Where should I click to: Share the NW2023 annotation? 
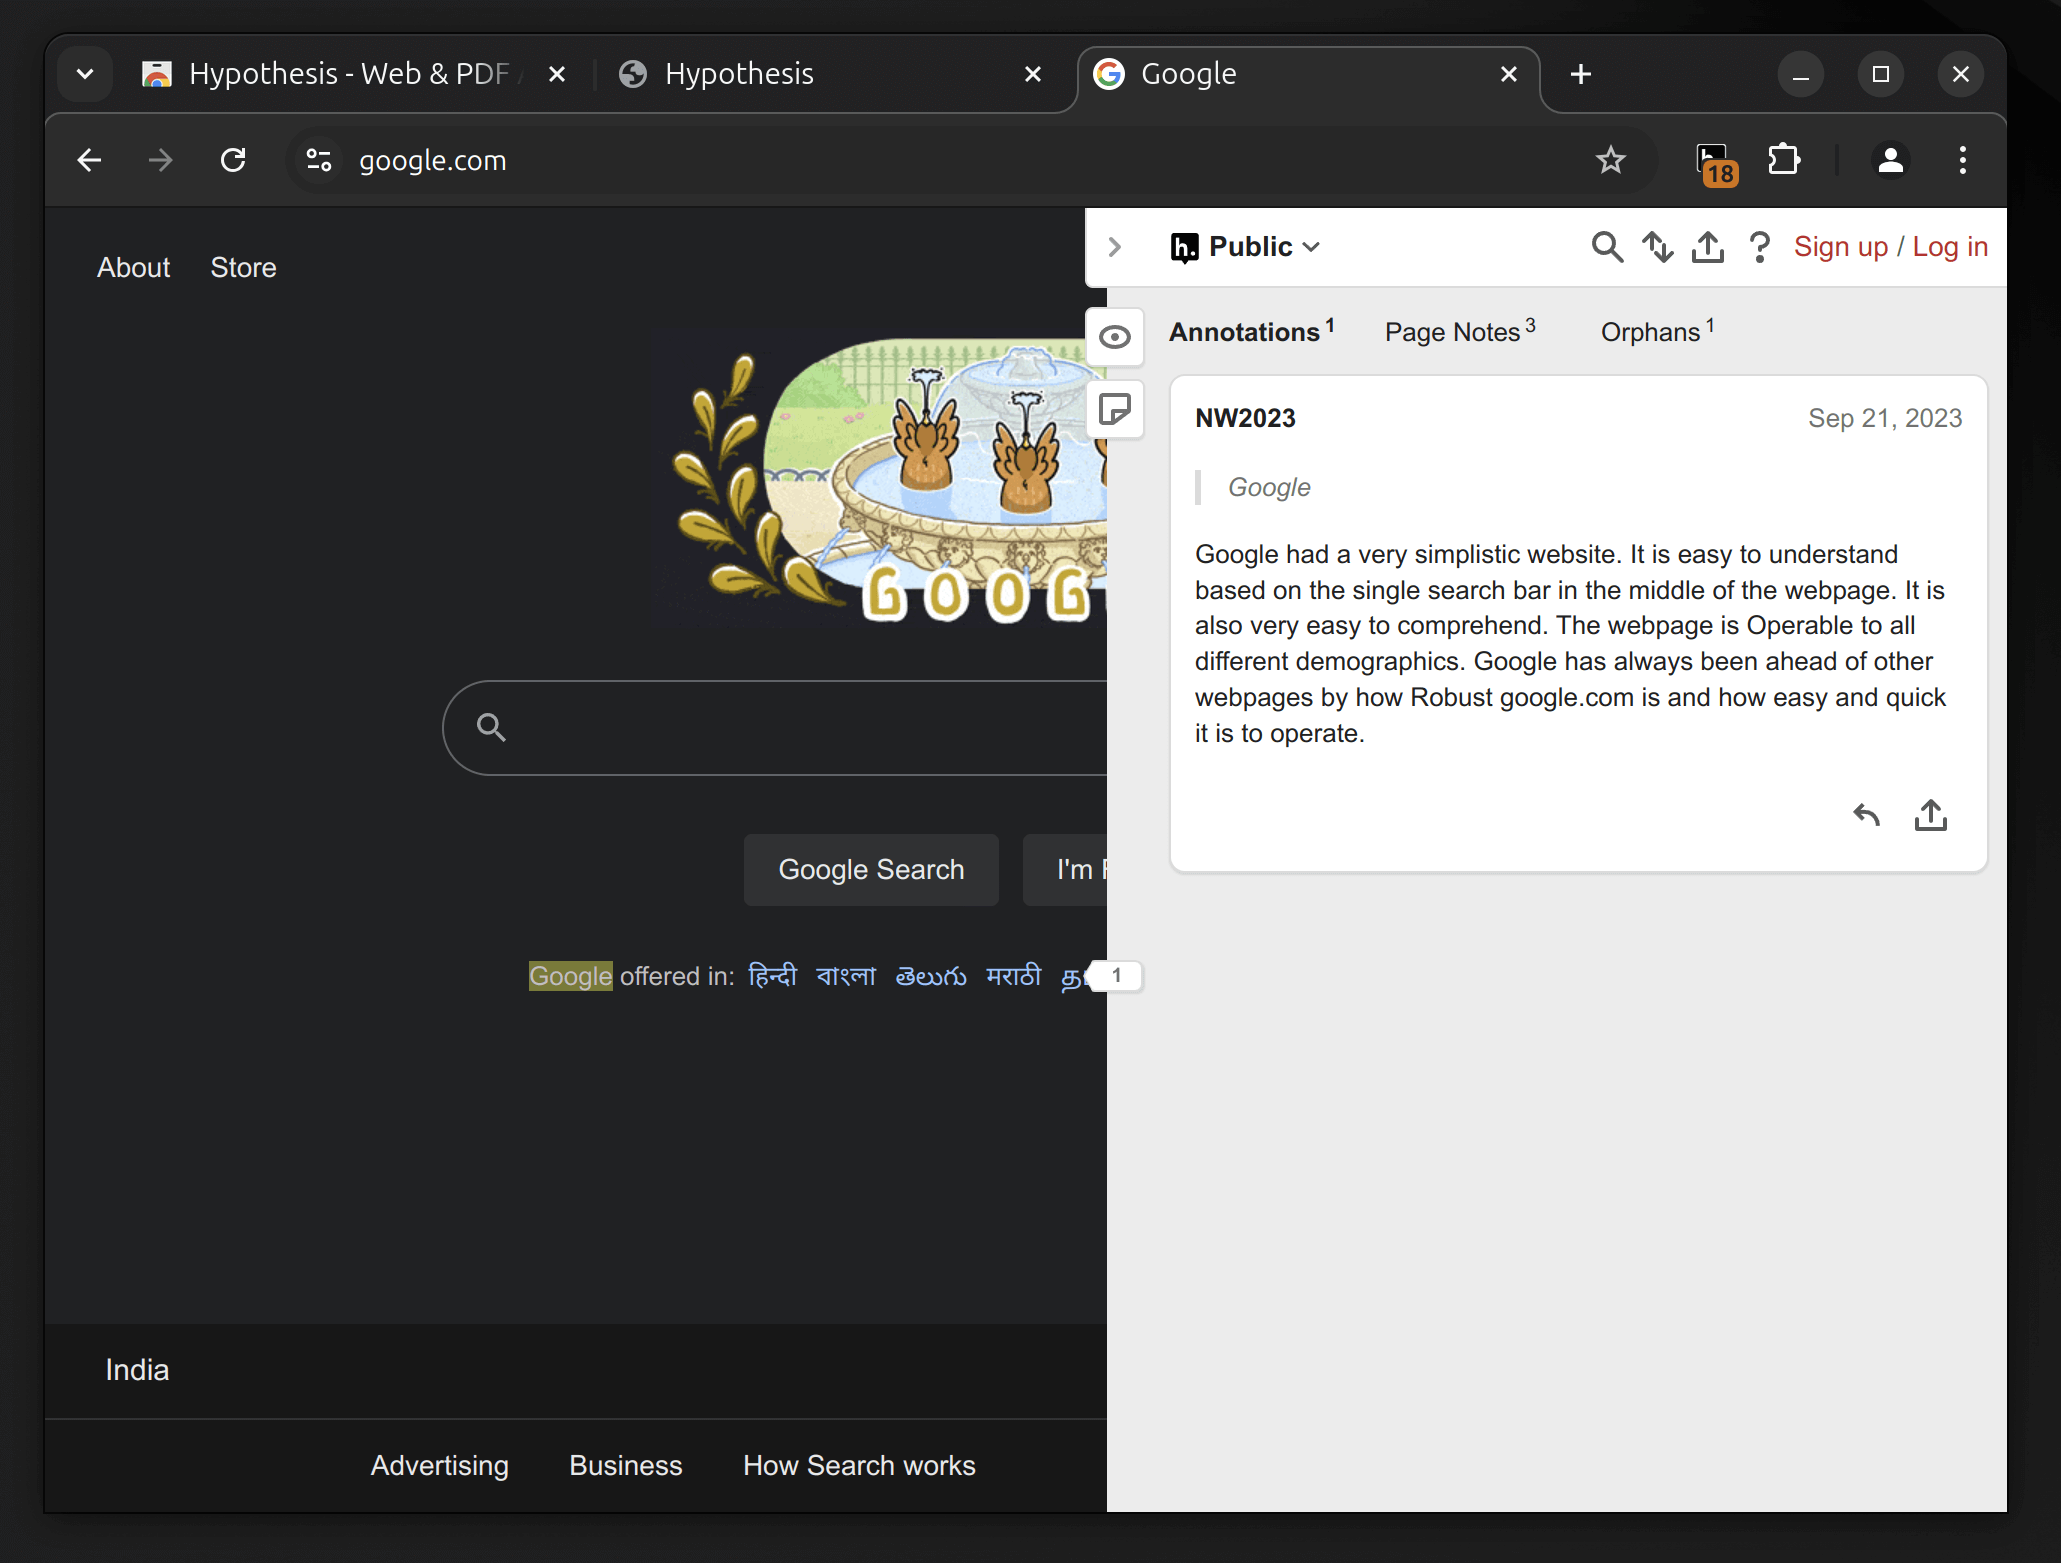(1931, 815)
